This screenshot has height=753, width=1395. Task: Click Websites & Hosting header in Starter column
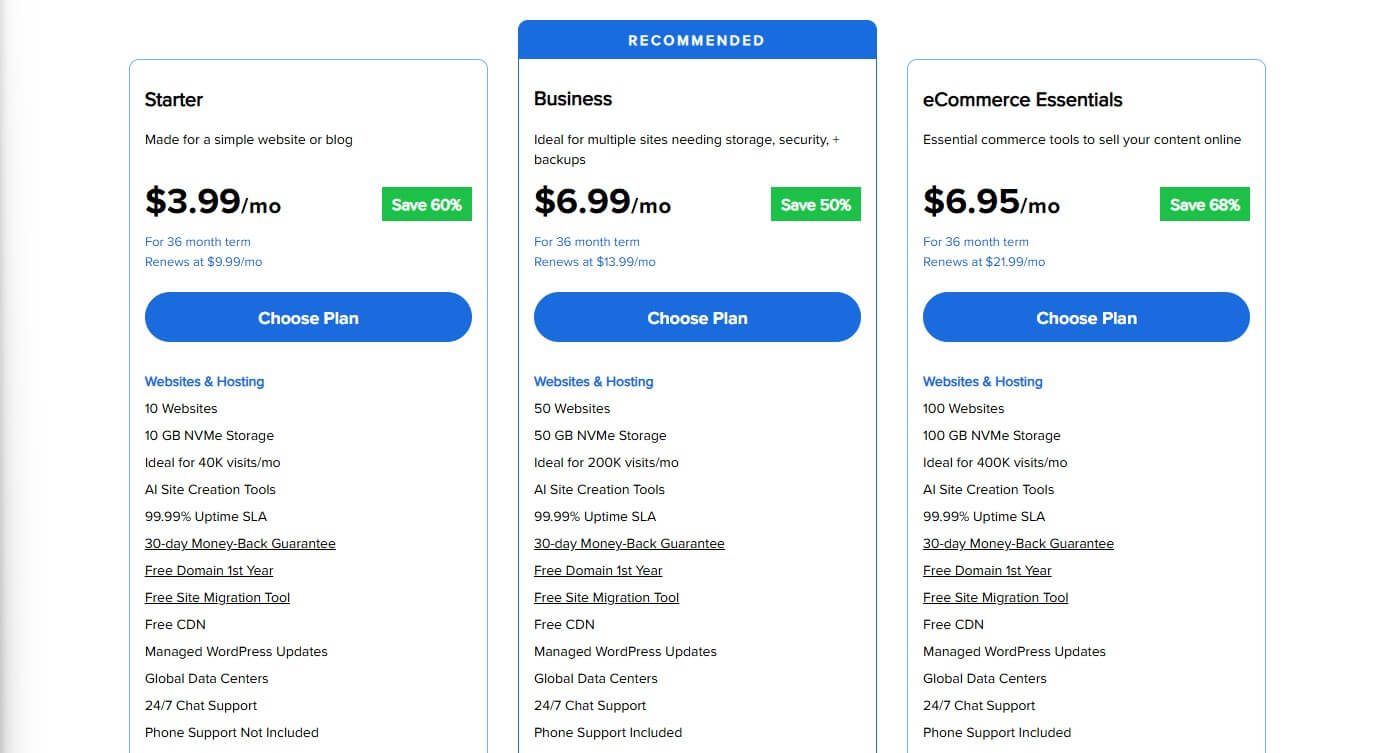(x=204, y=381)
